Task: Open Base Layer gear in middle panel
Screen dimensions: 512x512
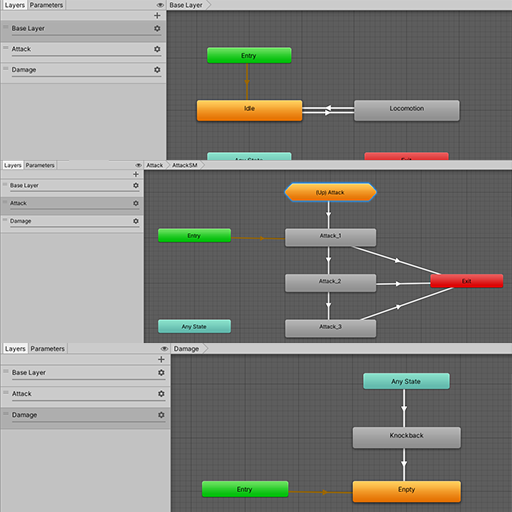Action: (136, 185)
